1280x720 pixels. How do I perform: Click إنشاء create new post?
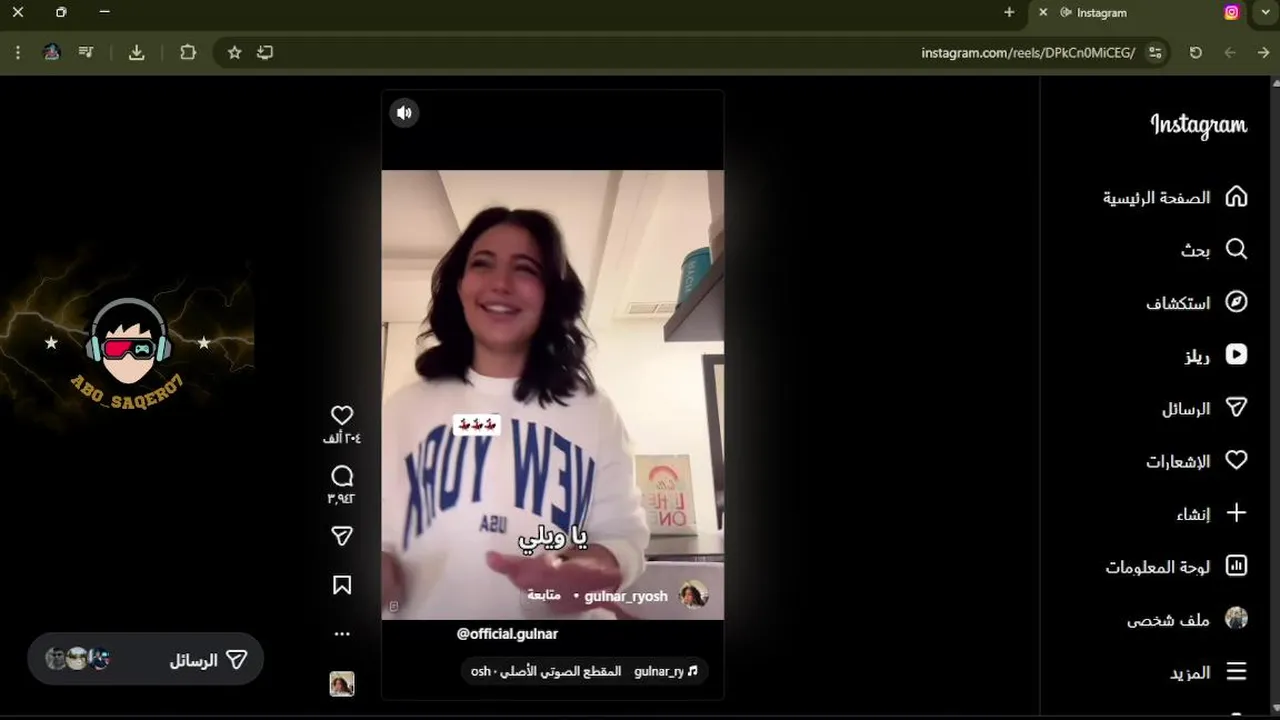[1211, 513]
